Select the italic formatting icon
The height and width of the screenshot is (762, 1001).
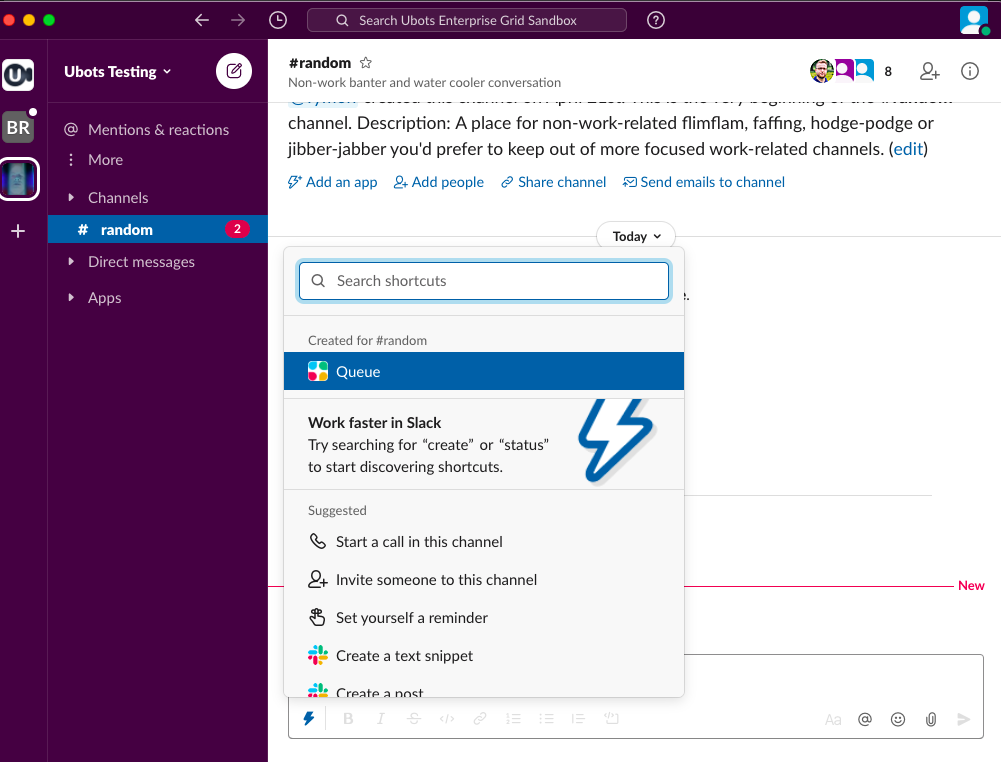click(381, 718)
